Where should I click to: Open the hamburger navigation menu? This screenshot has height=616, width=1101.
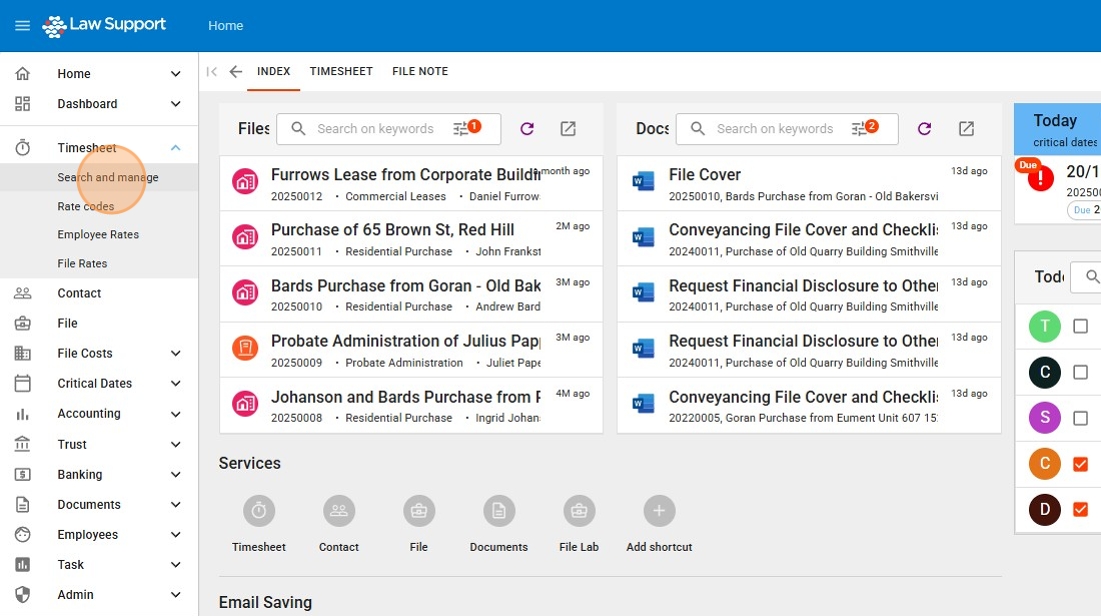tap(22, 26)
